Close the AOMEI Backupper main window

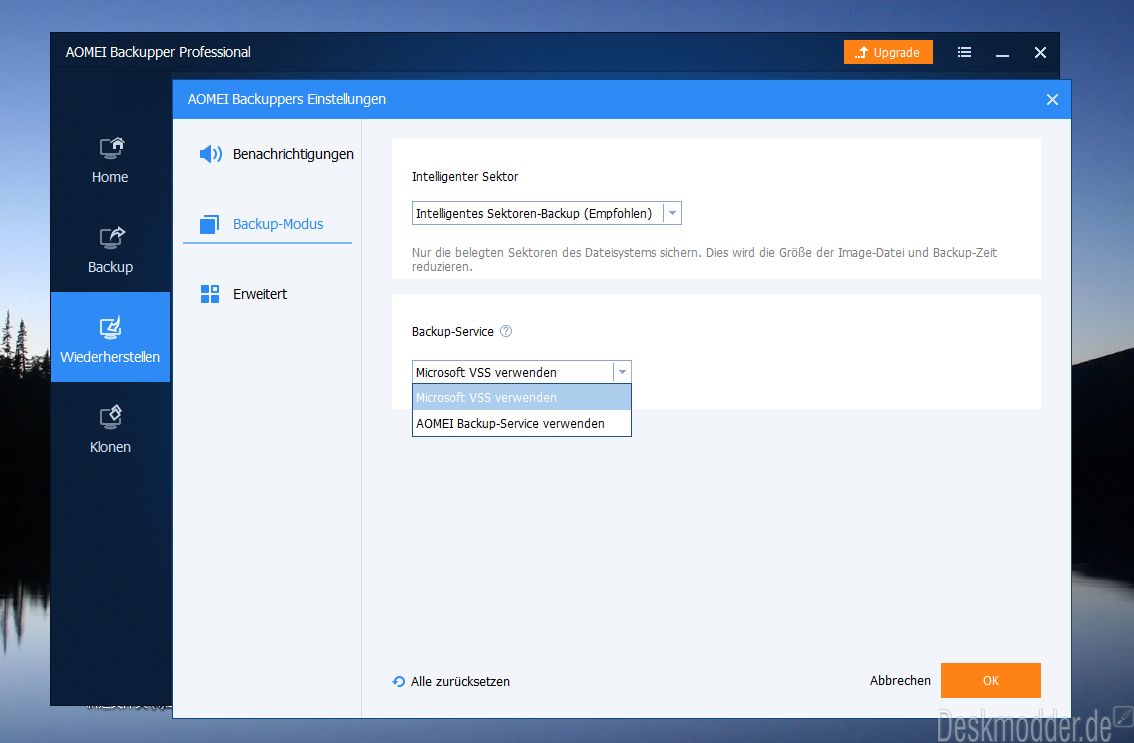tap(1040, 52)
